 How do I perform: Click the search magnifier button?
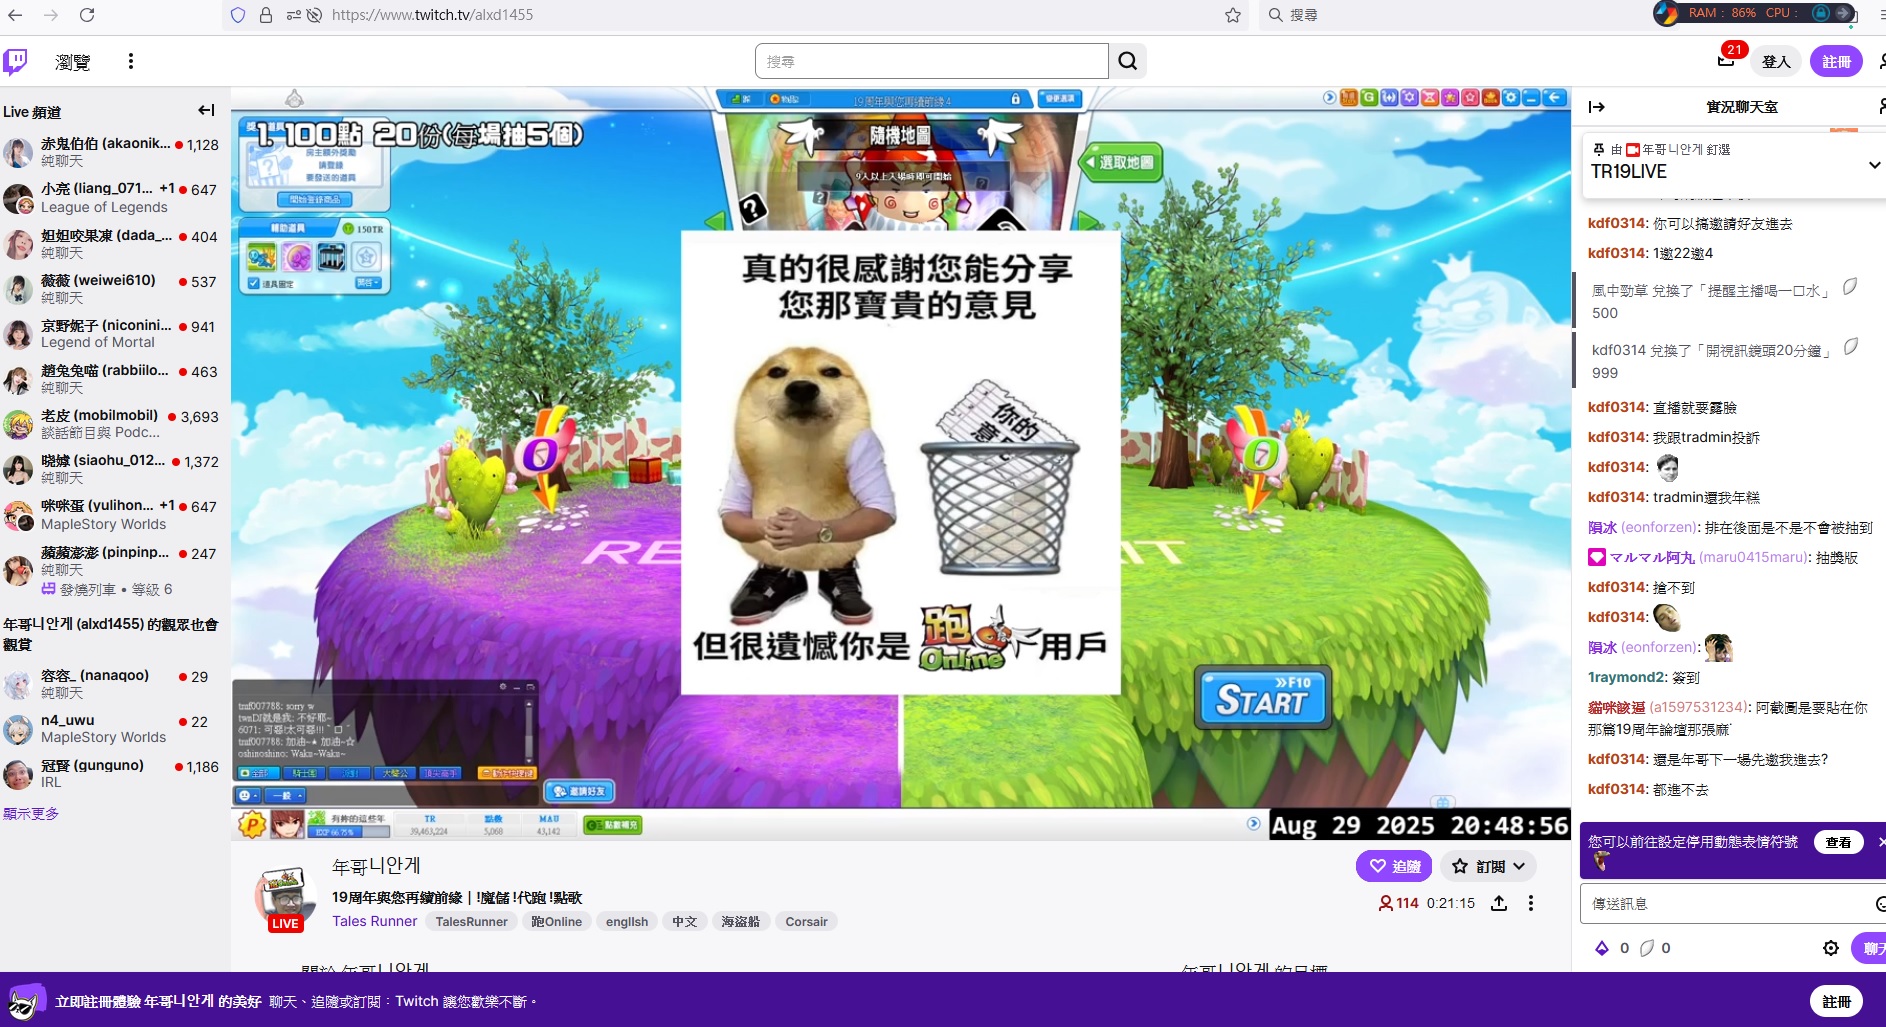1127,61
